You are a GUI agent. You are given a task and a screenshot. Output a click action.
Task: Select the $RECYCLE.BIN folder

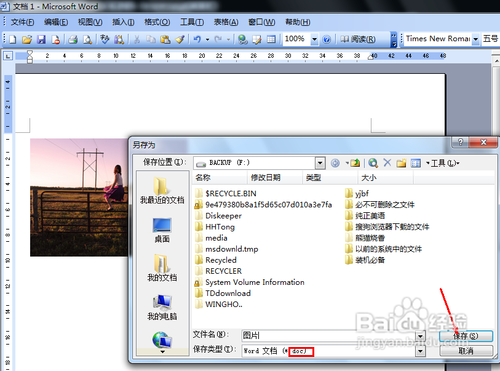(x=226, y=194)
